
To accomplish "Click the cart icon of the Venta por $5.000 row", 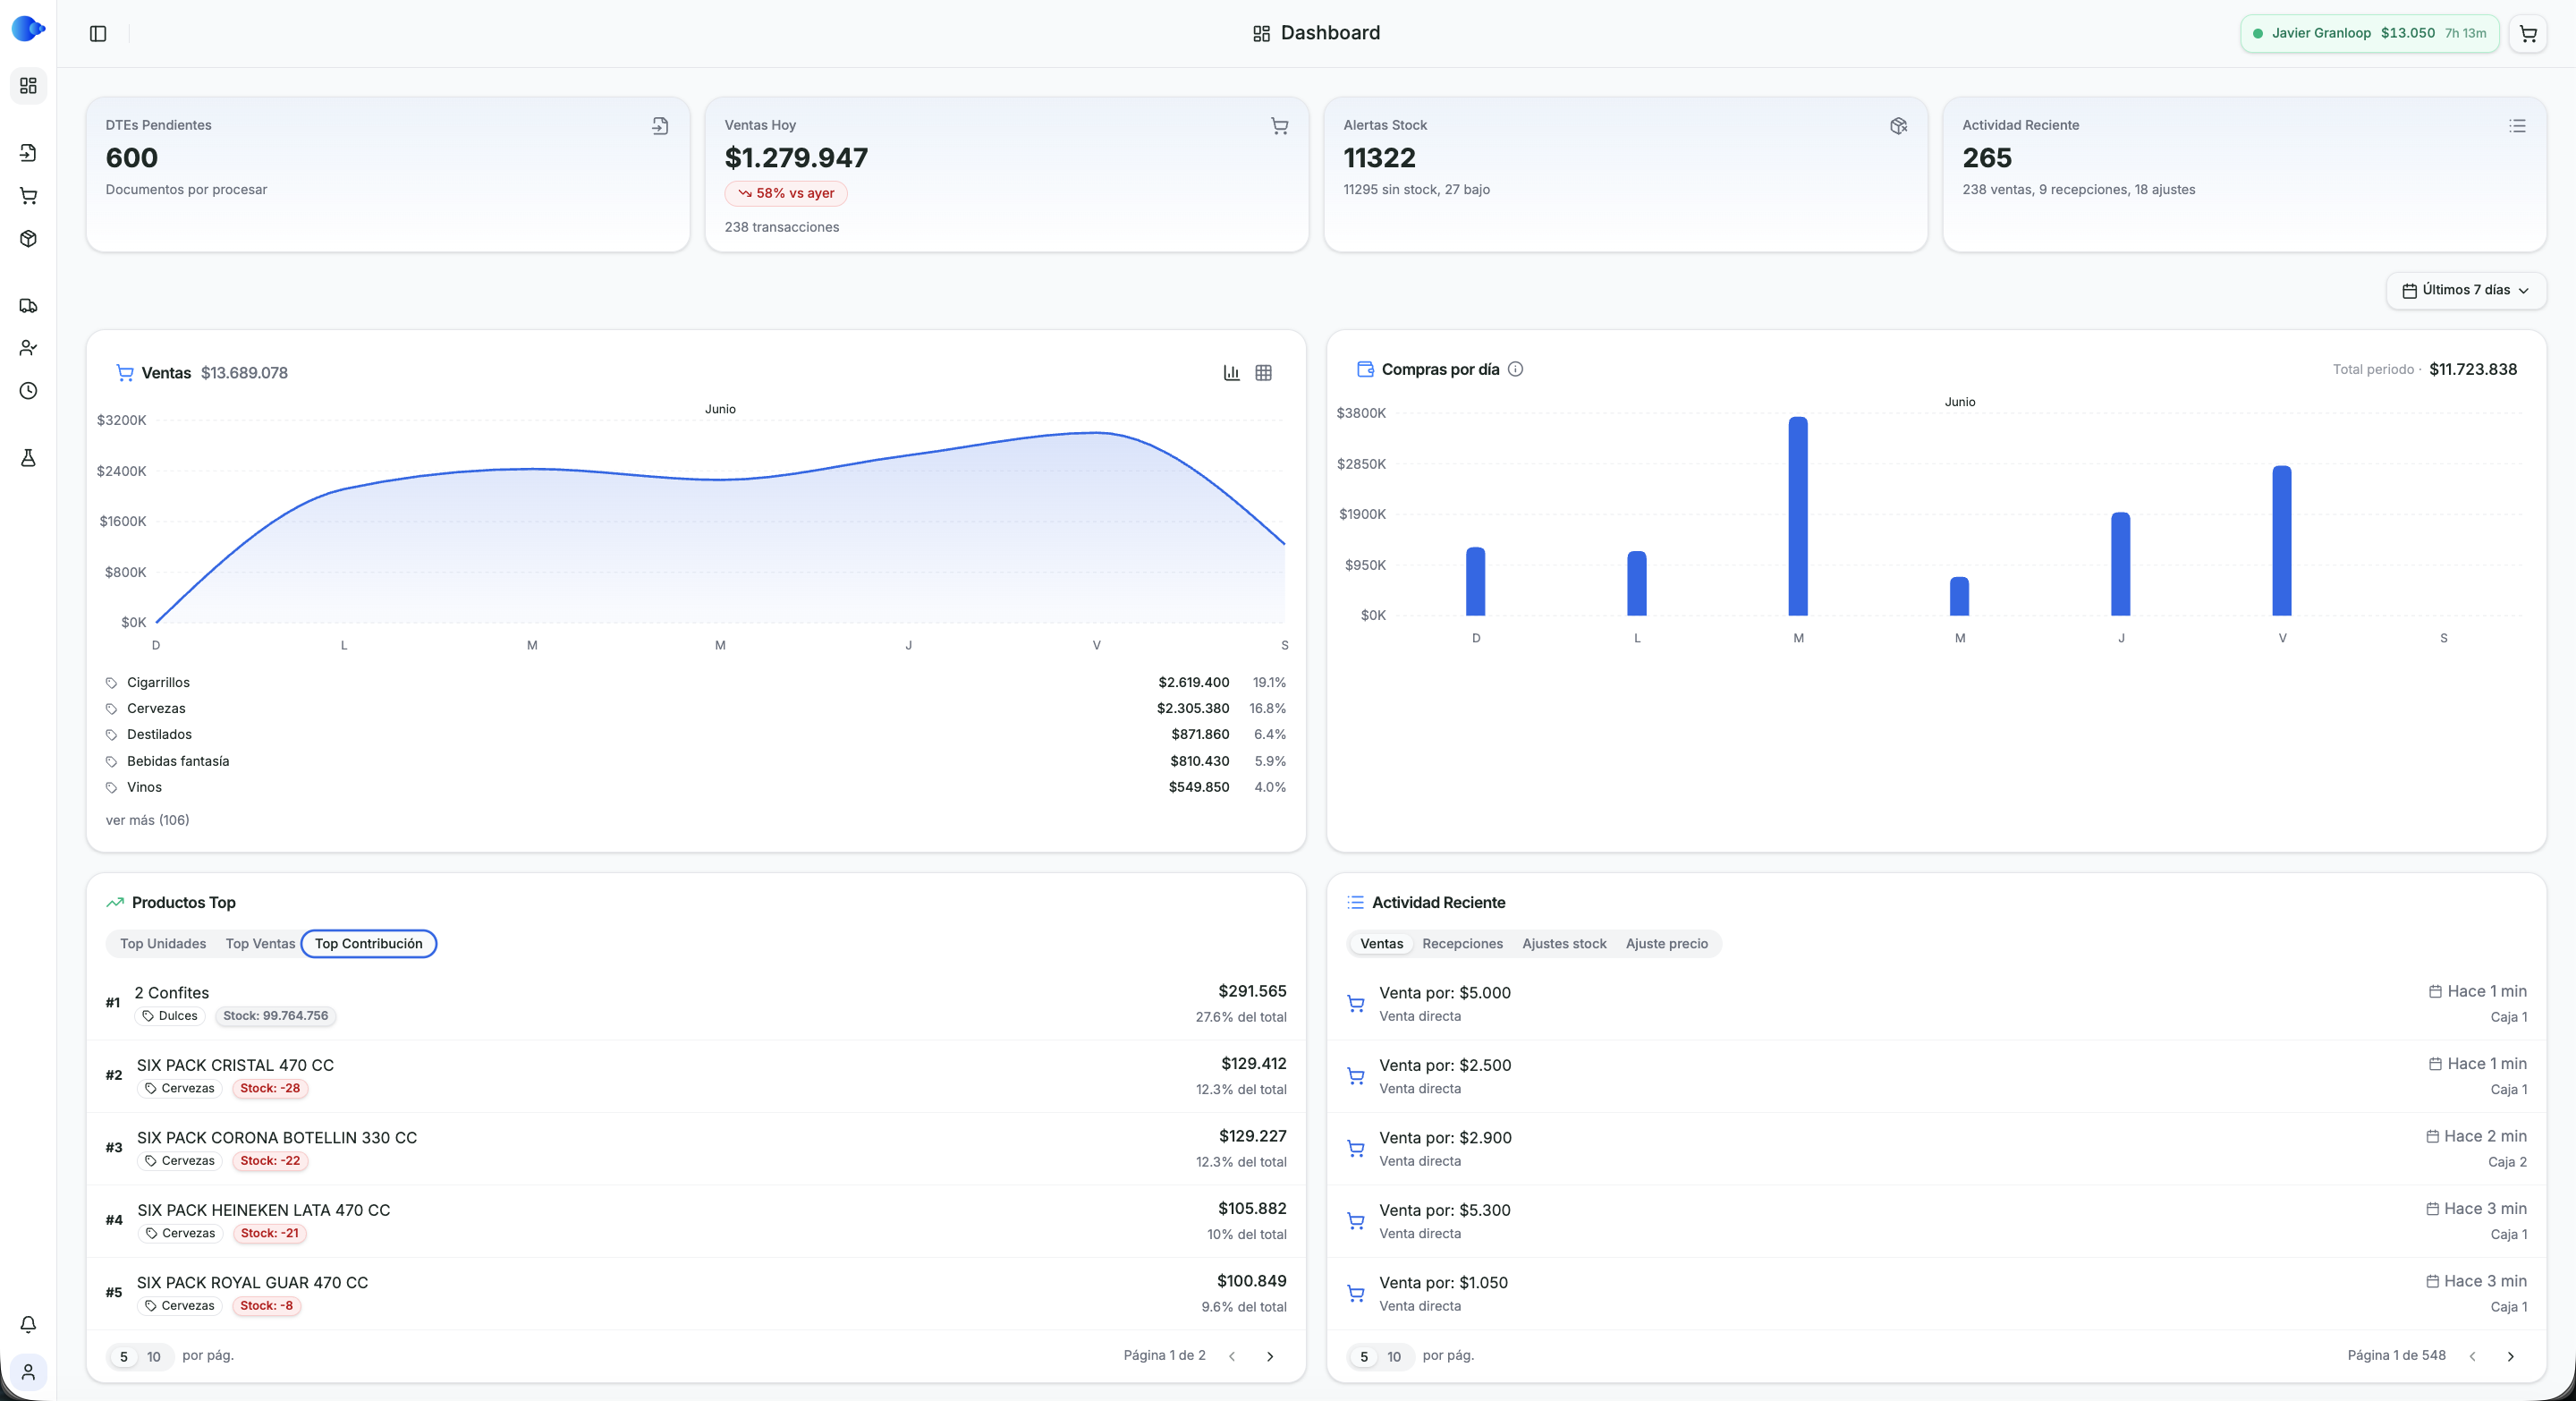I will pyautogui.click(x=1356, y=1003).
